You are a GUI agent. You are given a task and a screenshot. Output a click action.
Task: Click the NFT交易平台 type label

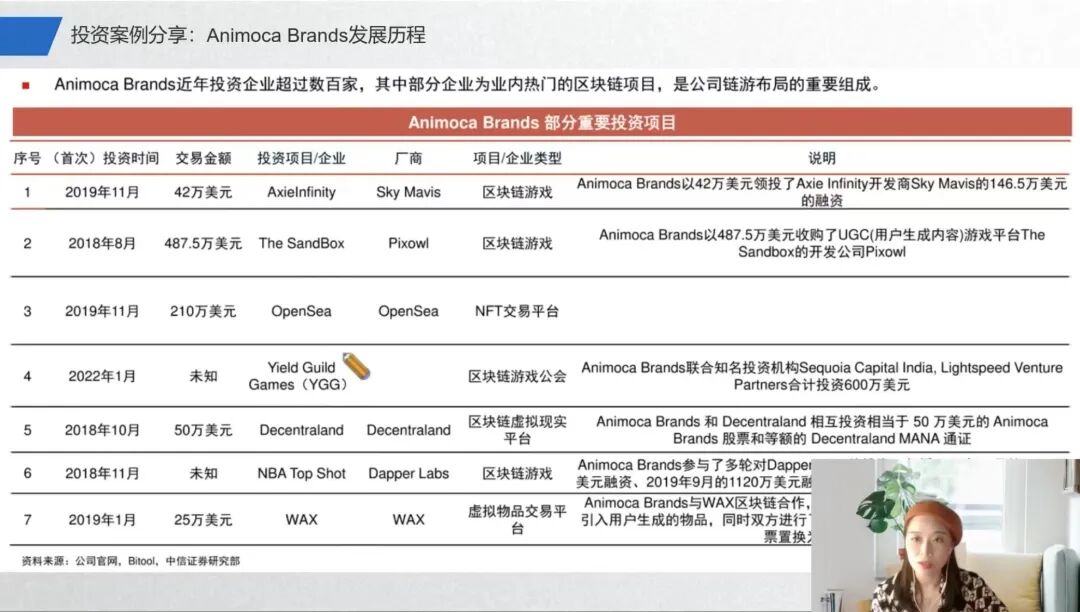coord(517,311)
